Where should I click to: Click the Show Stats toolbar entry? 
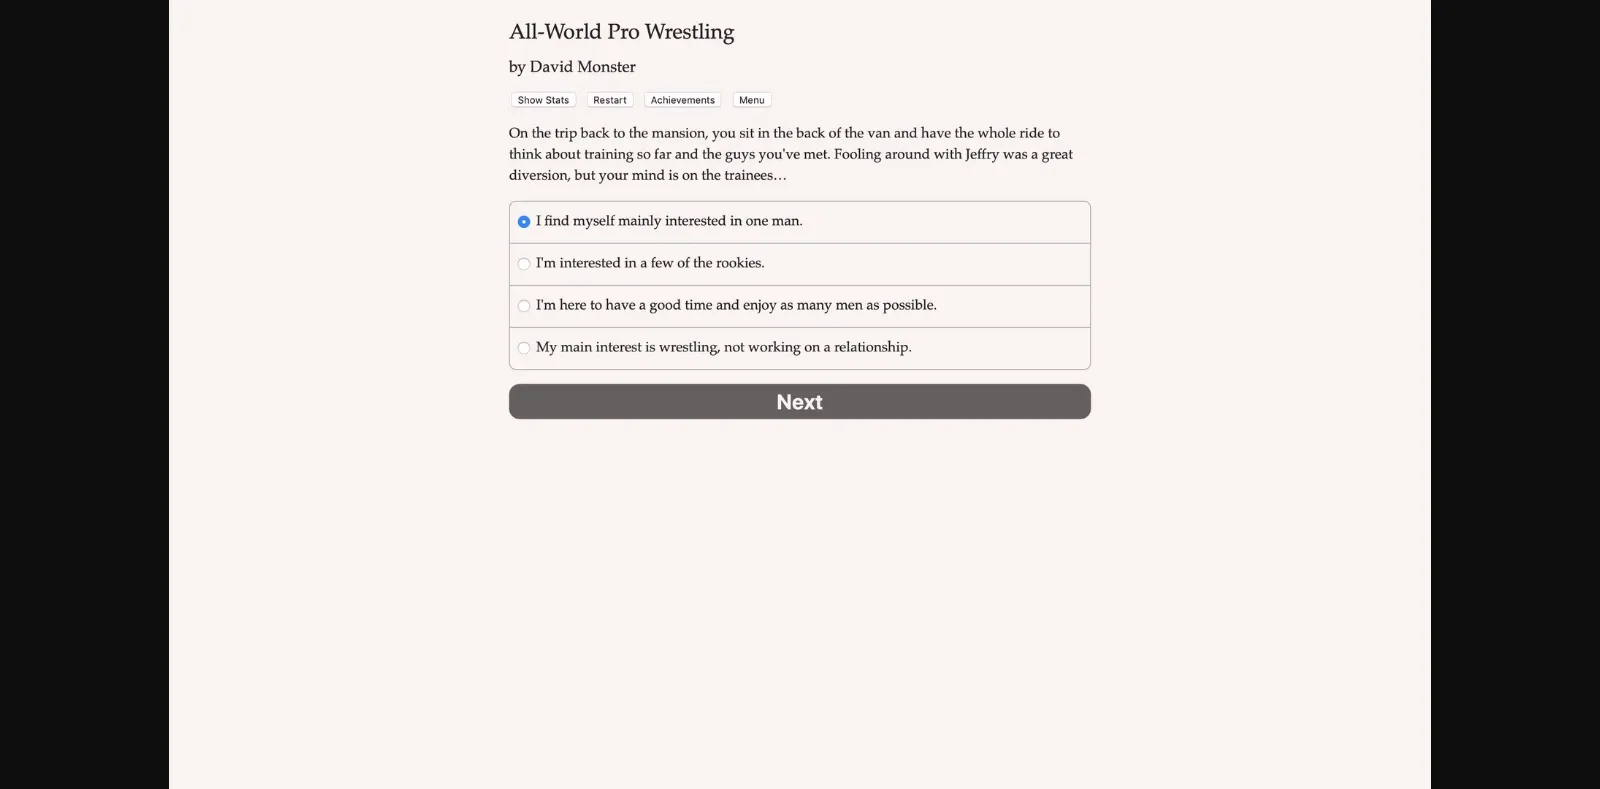[x=543, y=99]
